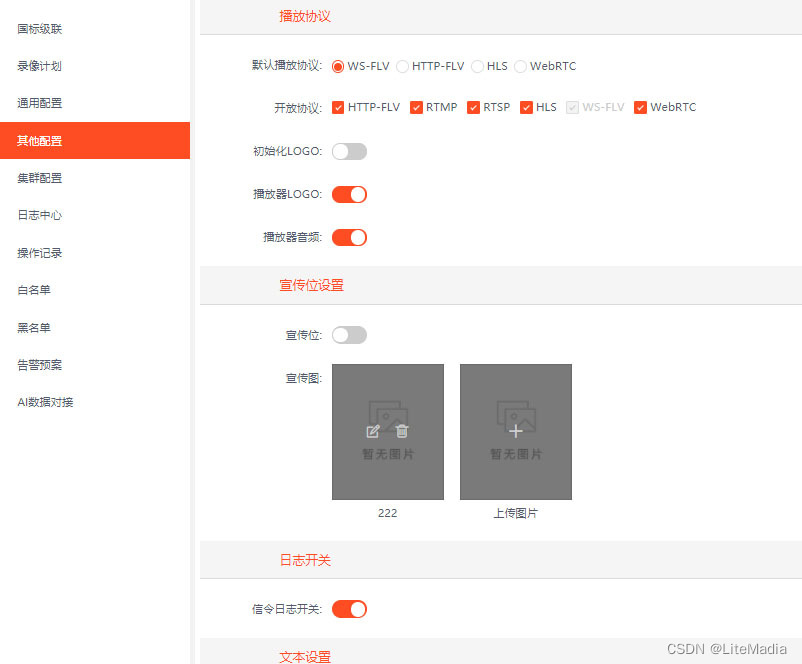Viewport: 802px width, 664px height.
Task: Enable the 初始化LOGO switch
Action: 349,151
